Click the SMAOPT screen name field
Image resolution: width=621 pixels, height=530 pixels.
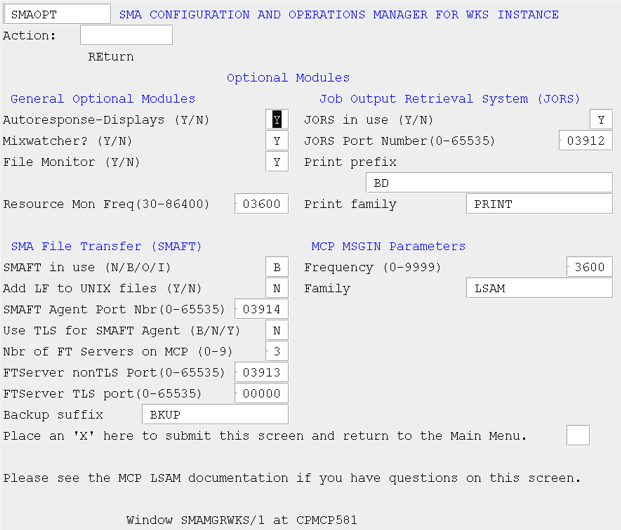(x=57, y=14)
